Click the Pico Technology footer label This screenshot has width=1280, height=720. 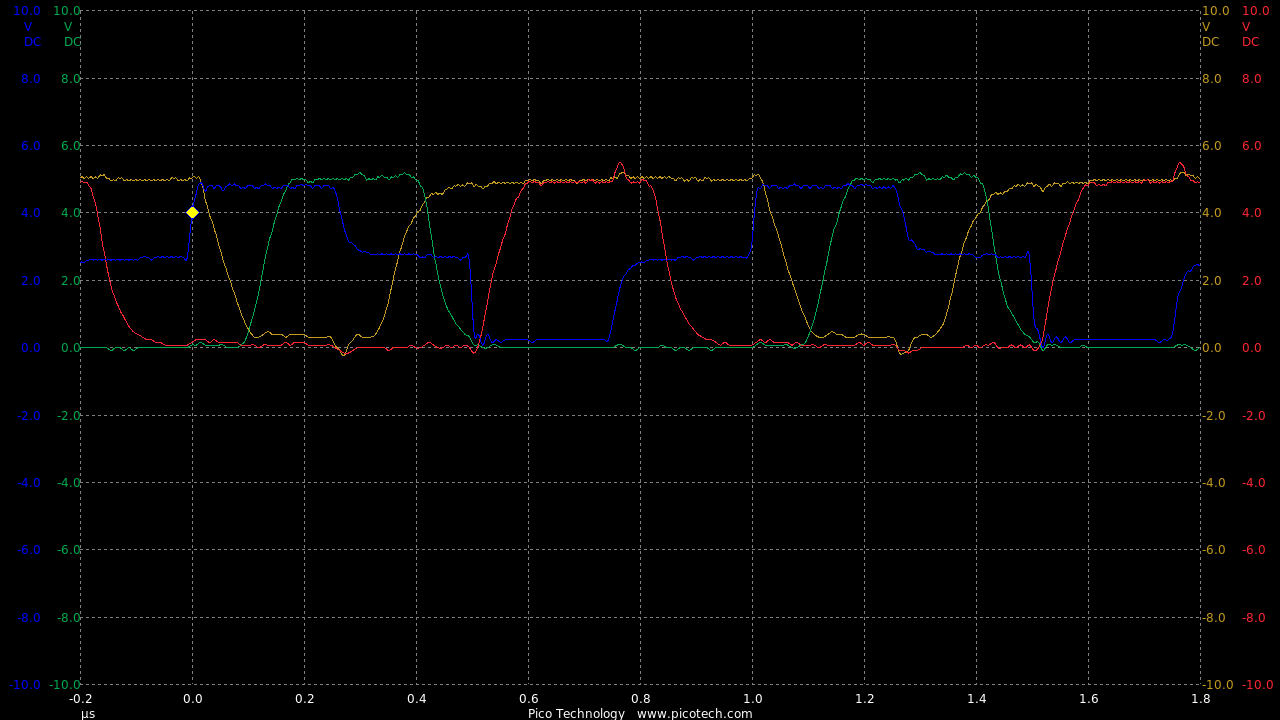(576, 713)
